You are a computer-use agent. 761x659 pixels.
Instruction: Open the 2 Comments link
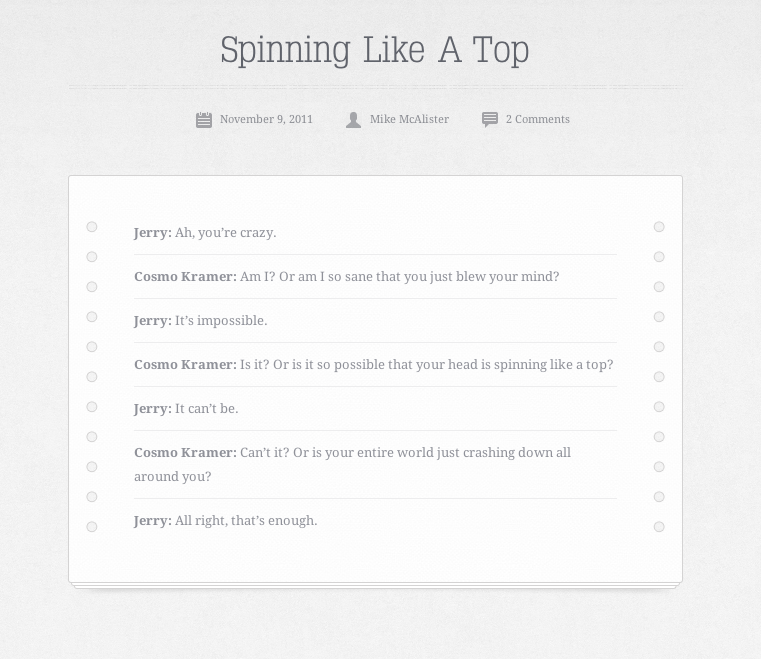tap(538, 119)
